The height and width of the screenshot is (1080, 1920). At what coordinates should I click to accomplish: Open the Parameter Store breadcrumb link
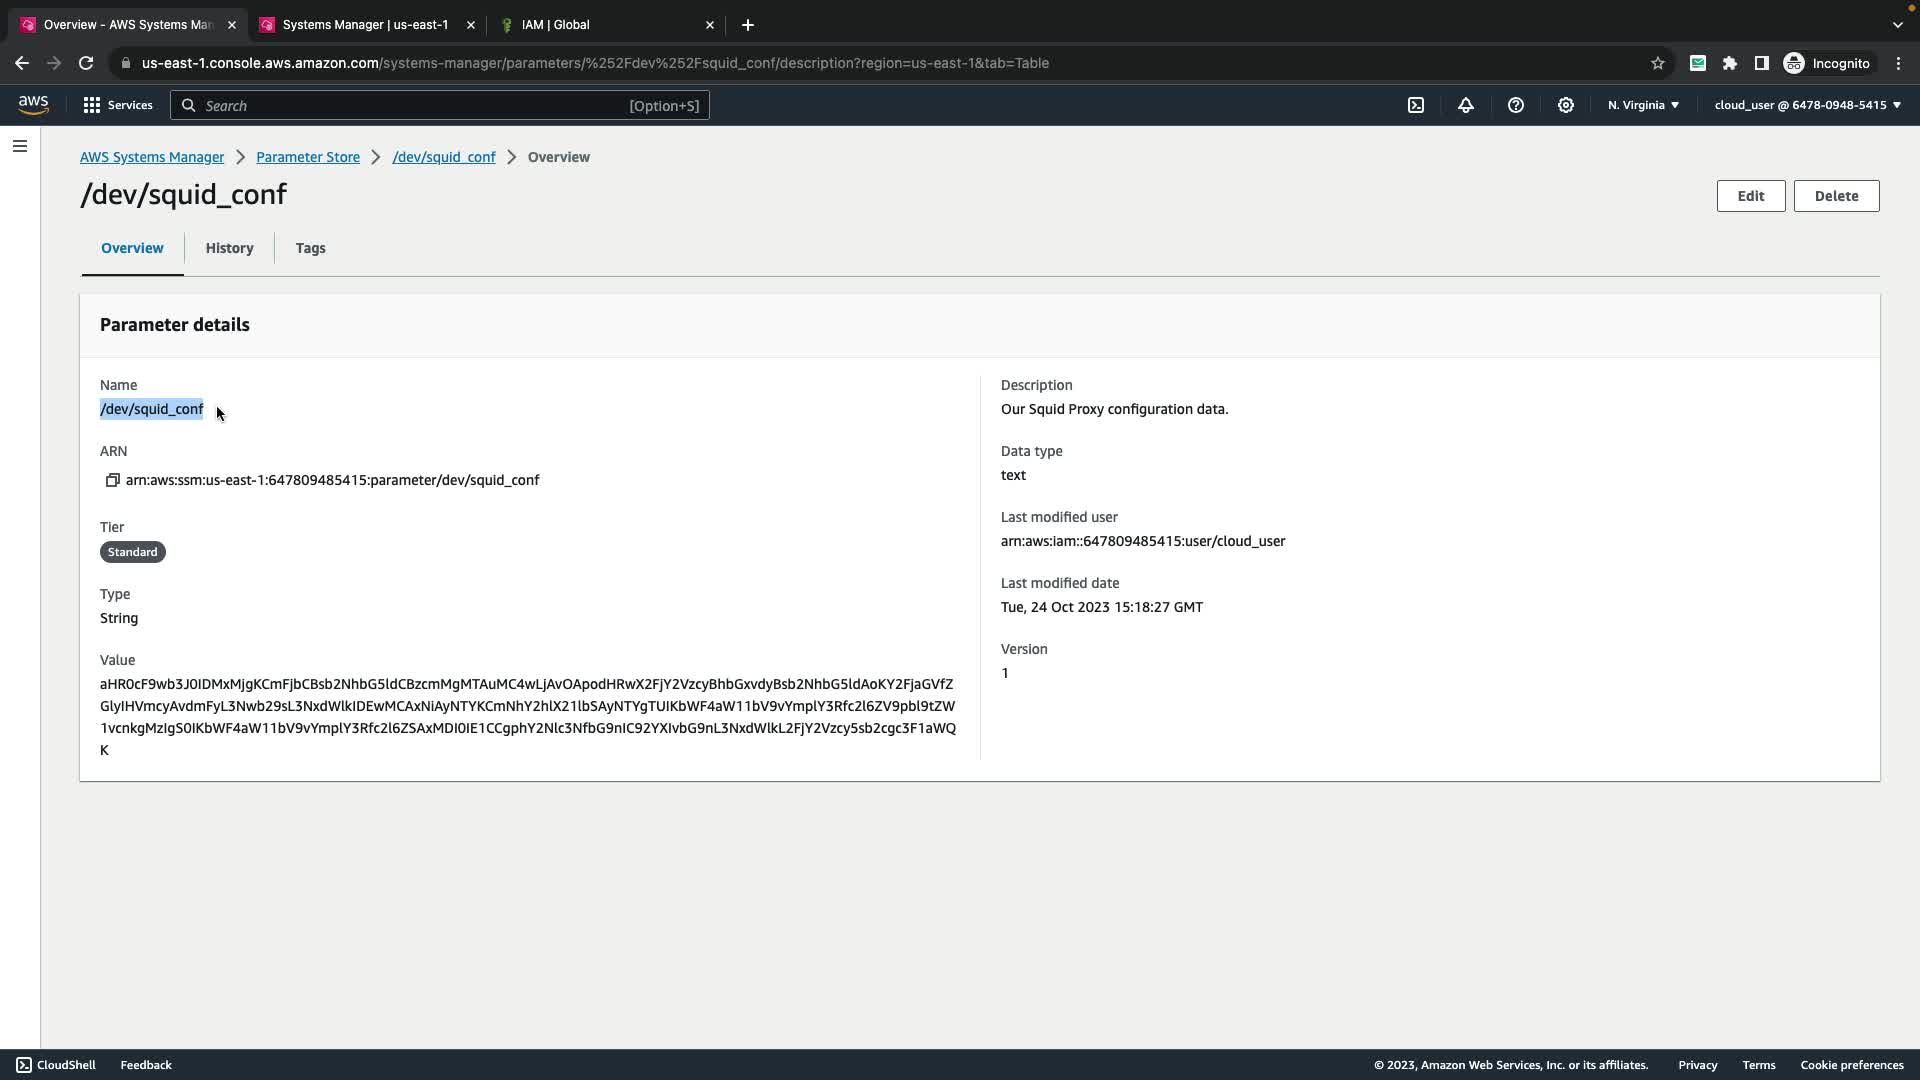click(308, 157)
